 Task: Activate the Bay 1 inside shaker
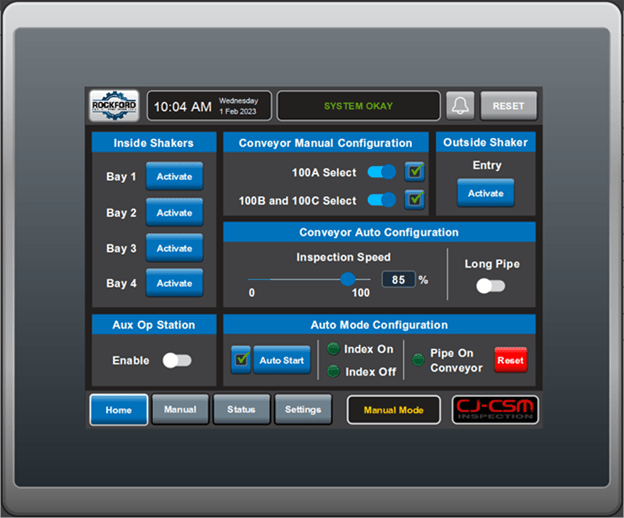click(174, 176)
